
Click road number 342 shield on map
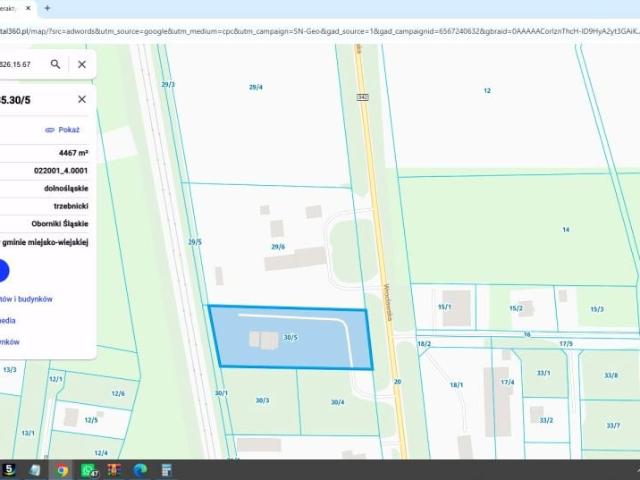tap(362, 97)
